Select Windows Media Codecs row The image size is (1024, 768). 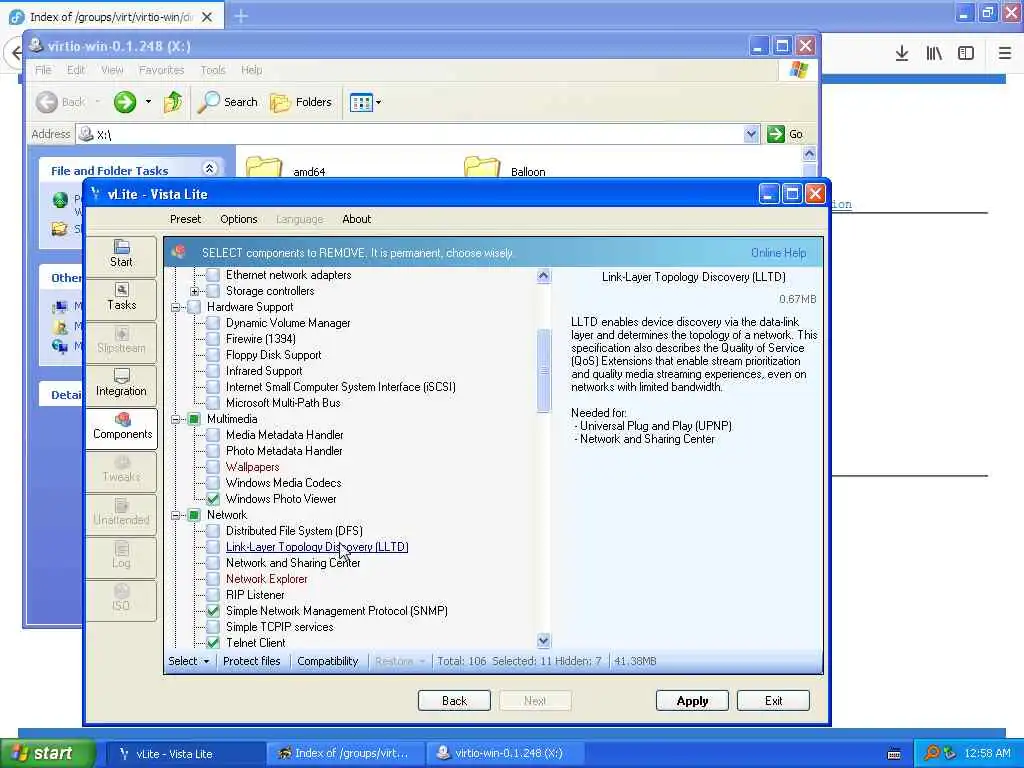pos(283,483)
